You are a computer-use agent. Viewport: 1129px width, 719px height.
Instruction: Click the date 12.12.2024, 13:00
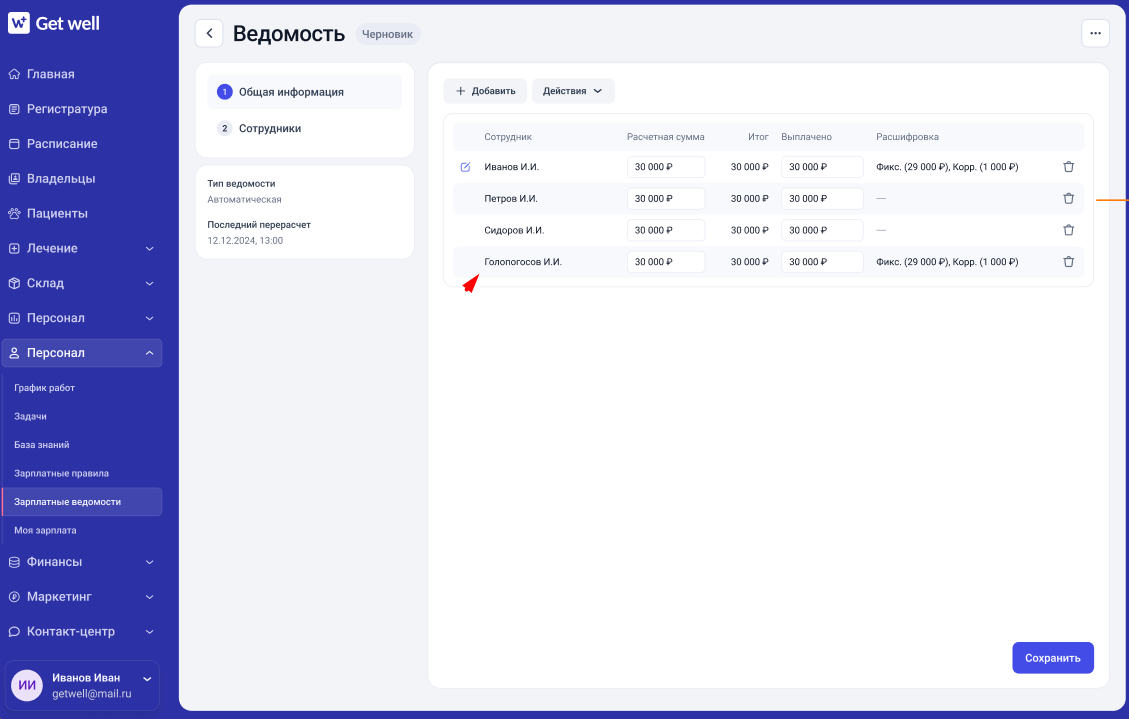[245, 240]
